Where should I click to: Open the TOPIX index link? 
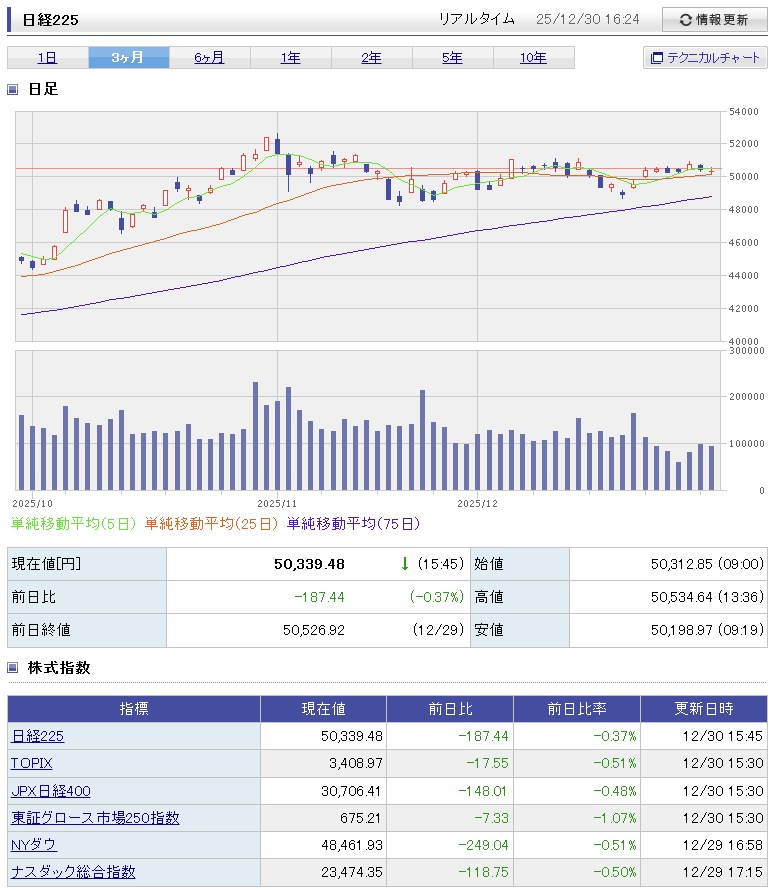pos(32,763)
